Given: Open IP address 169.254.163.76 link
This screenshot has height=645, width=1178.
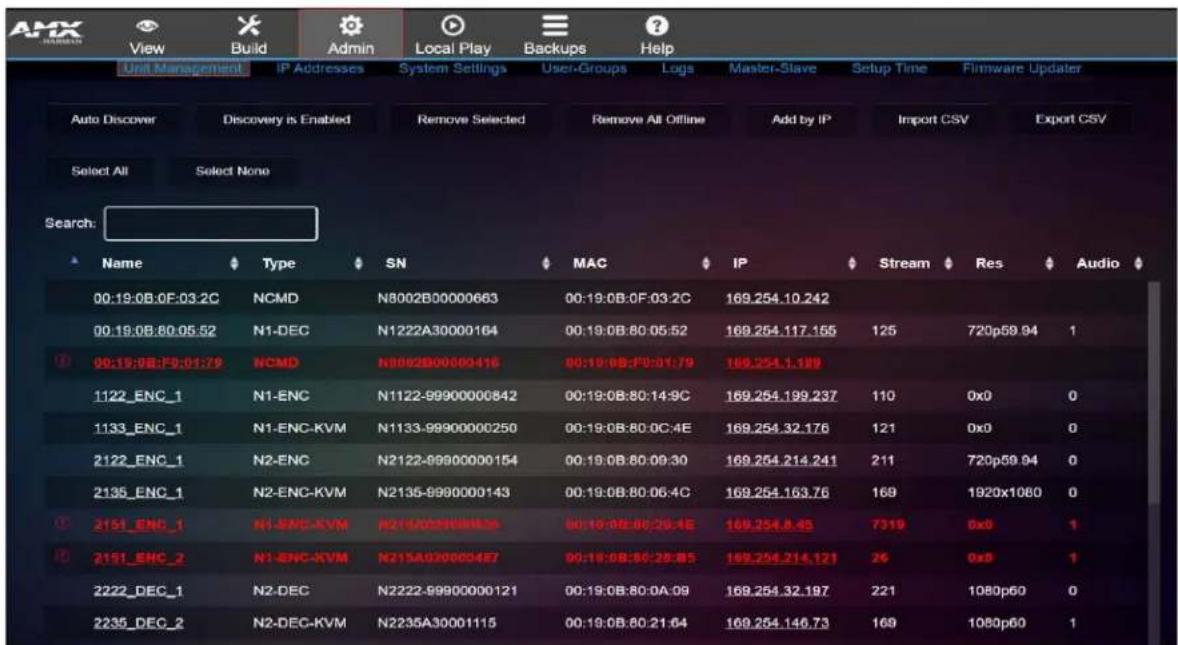Looking at the screenshot, I should tap(778, 493).
